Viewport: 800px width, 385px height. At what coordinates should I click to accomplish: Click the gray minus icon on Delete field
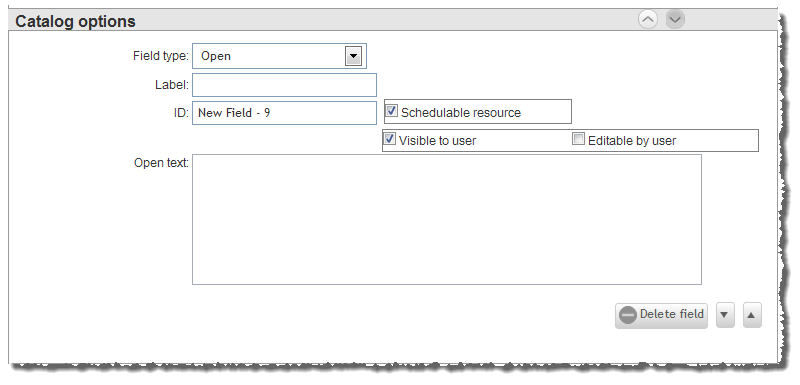(x=628, y=315)
